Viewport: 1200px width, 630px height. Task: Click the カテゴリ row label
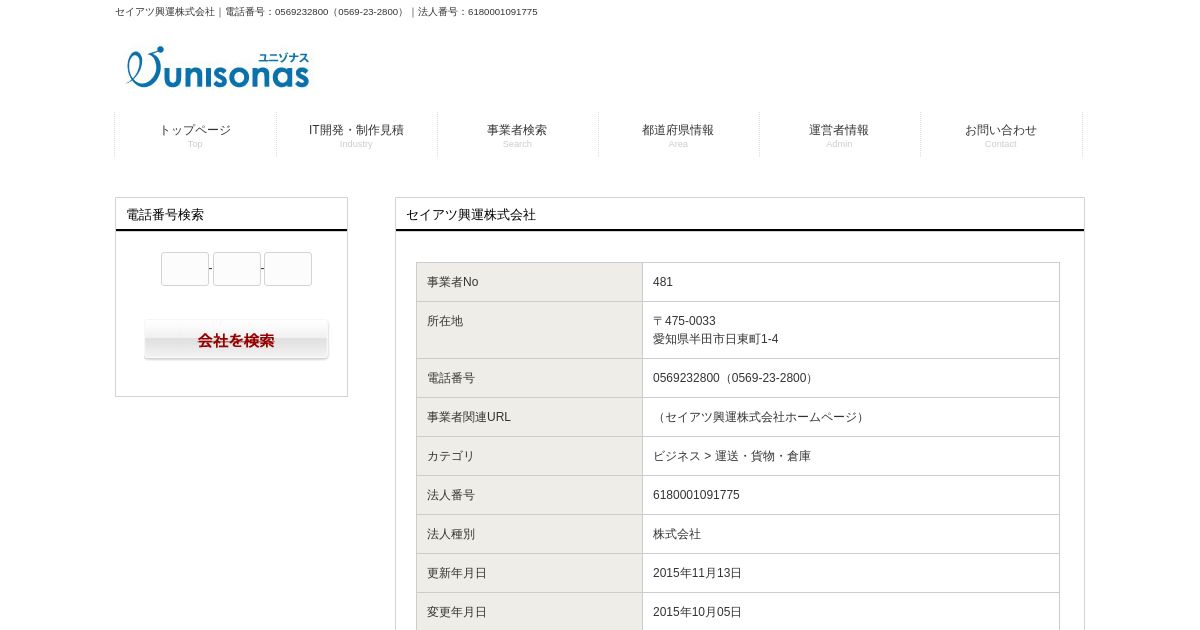[451, 456]
